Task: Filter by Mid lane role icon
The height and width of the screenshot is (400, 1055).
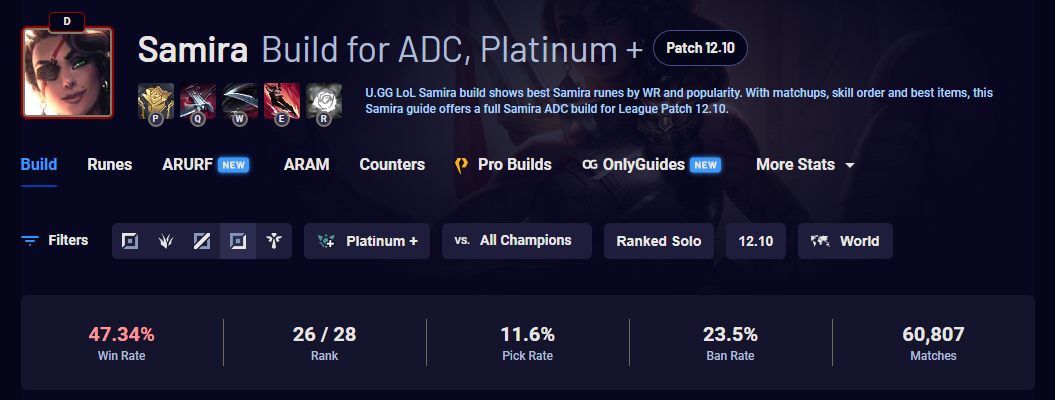Action: click(x=202, y=241)
